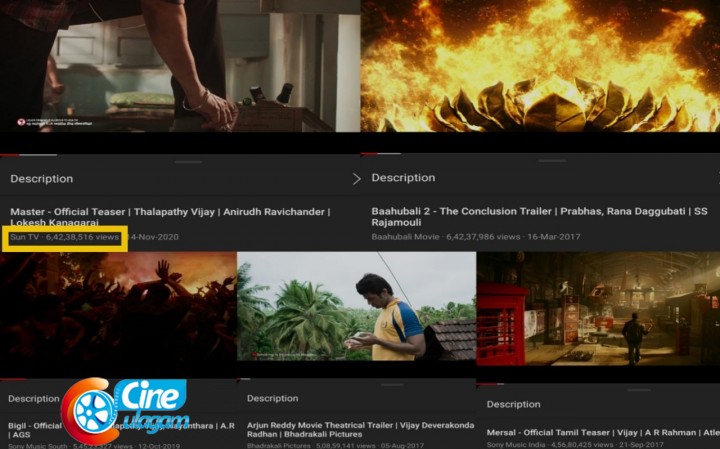Open Master Official Teaser video thumbnail
The image size is (720, 449).
point(180,65)
